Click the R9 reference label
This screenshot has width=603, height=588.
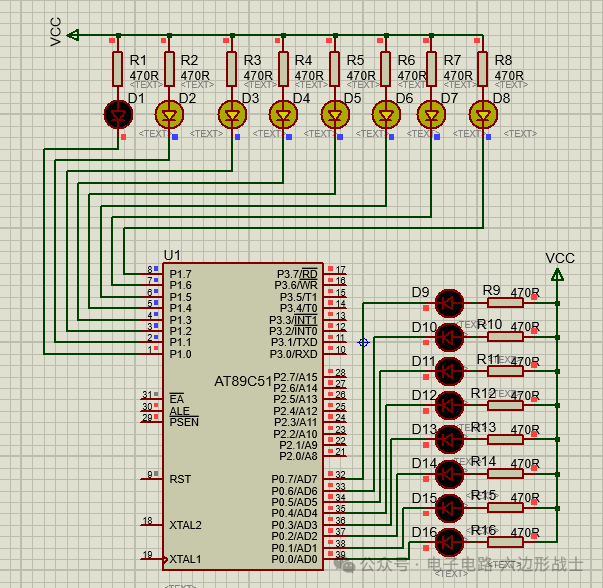491,290
